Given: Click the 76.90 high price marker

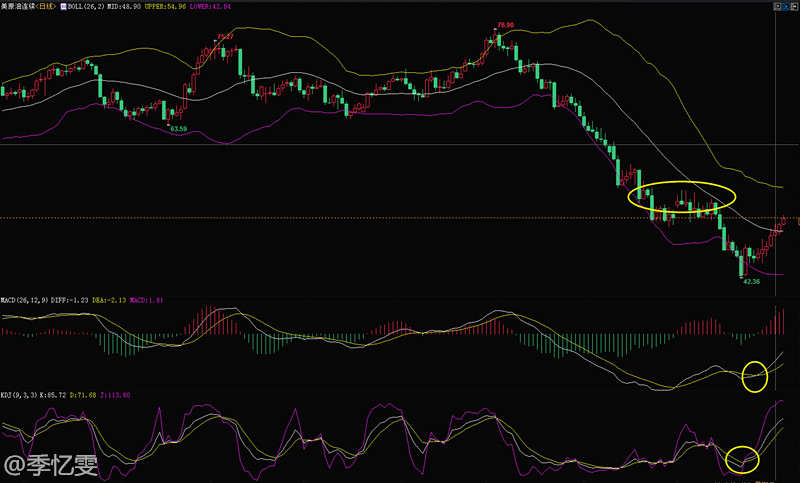Looking at the screenshot, I should (x=504, y=24).
